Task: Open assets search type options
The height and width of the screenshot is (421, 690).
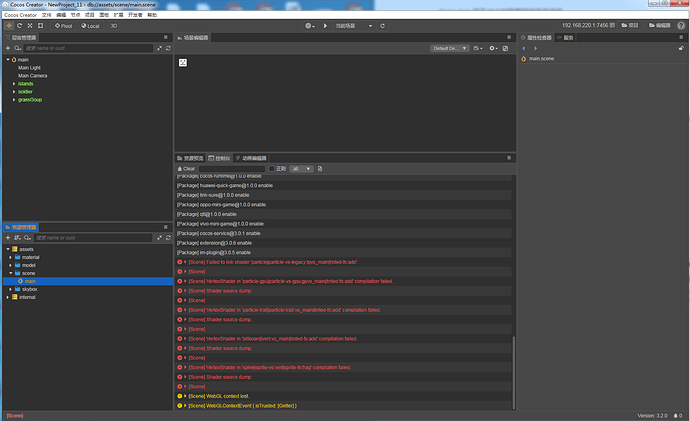Action: click(x=27, y=238)
